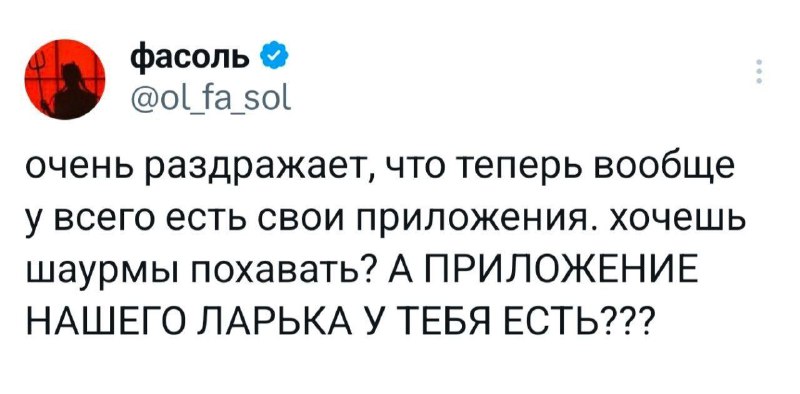Open the three-dot more options menu
800x394 pixels.
pyautogui.click(x=759, y=71)
